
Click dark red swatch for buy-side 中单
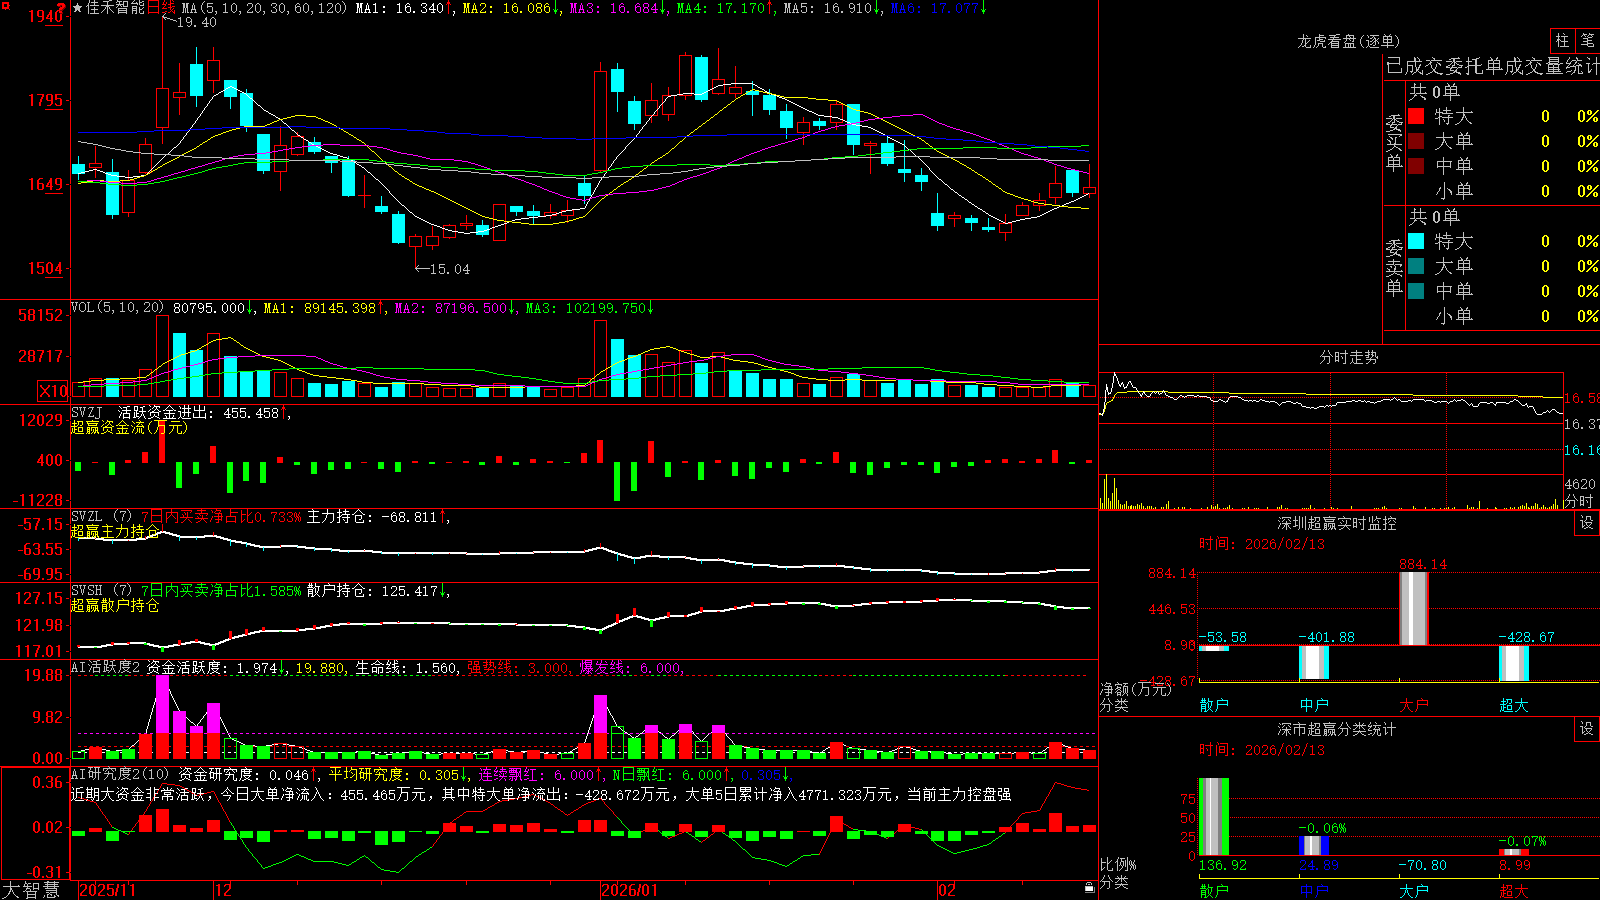click(1416, 166)
